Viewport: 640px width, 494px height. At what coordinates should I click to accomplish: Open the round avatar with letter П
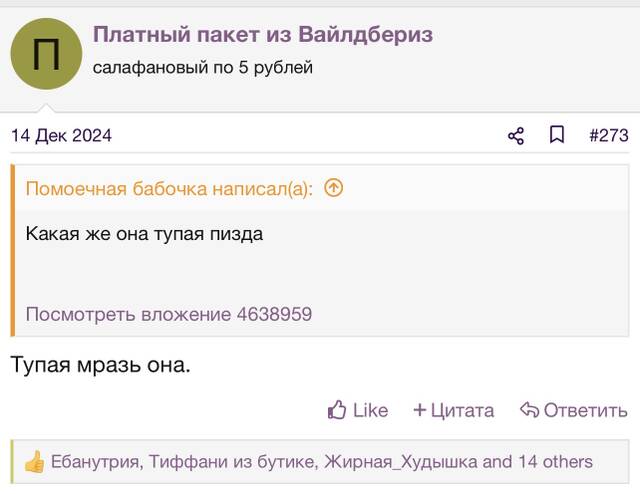(46, 53)
